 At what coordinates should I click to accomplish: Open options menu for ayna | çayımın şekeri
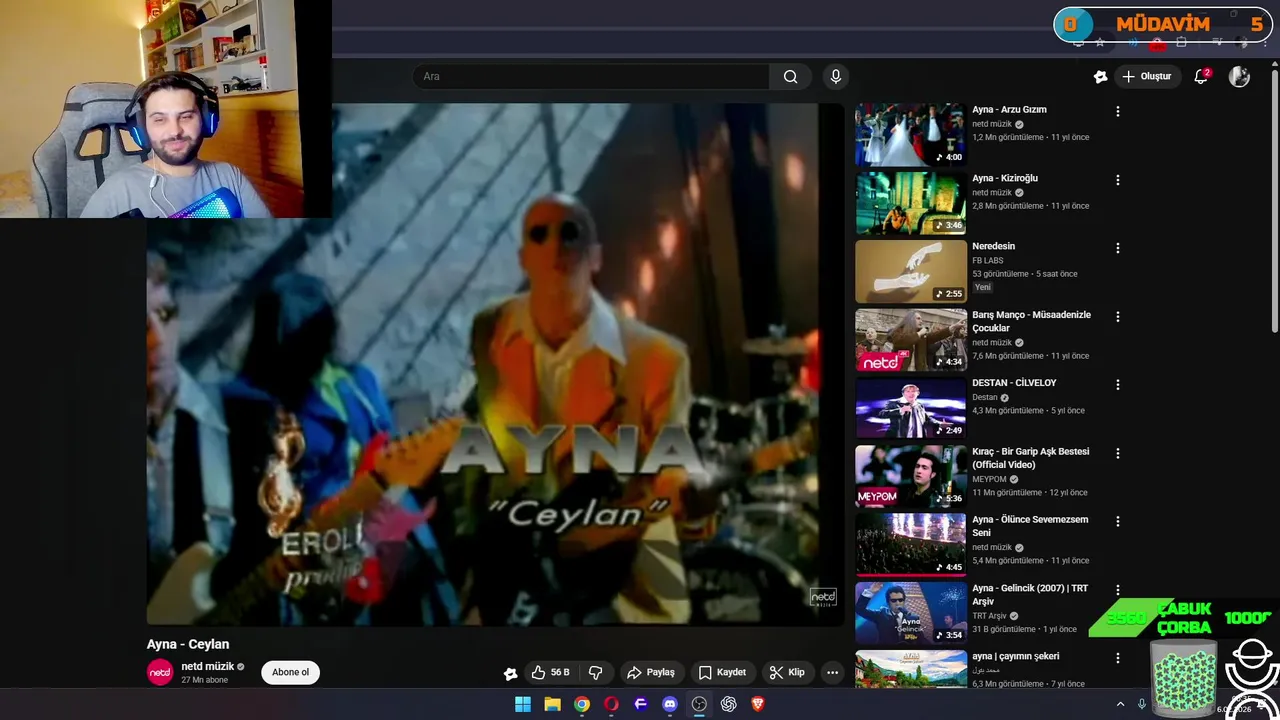tap(1118, 658)
